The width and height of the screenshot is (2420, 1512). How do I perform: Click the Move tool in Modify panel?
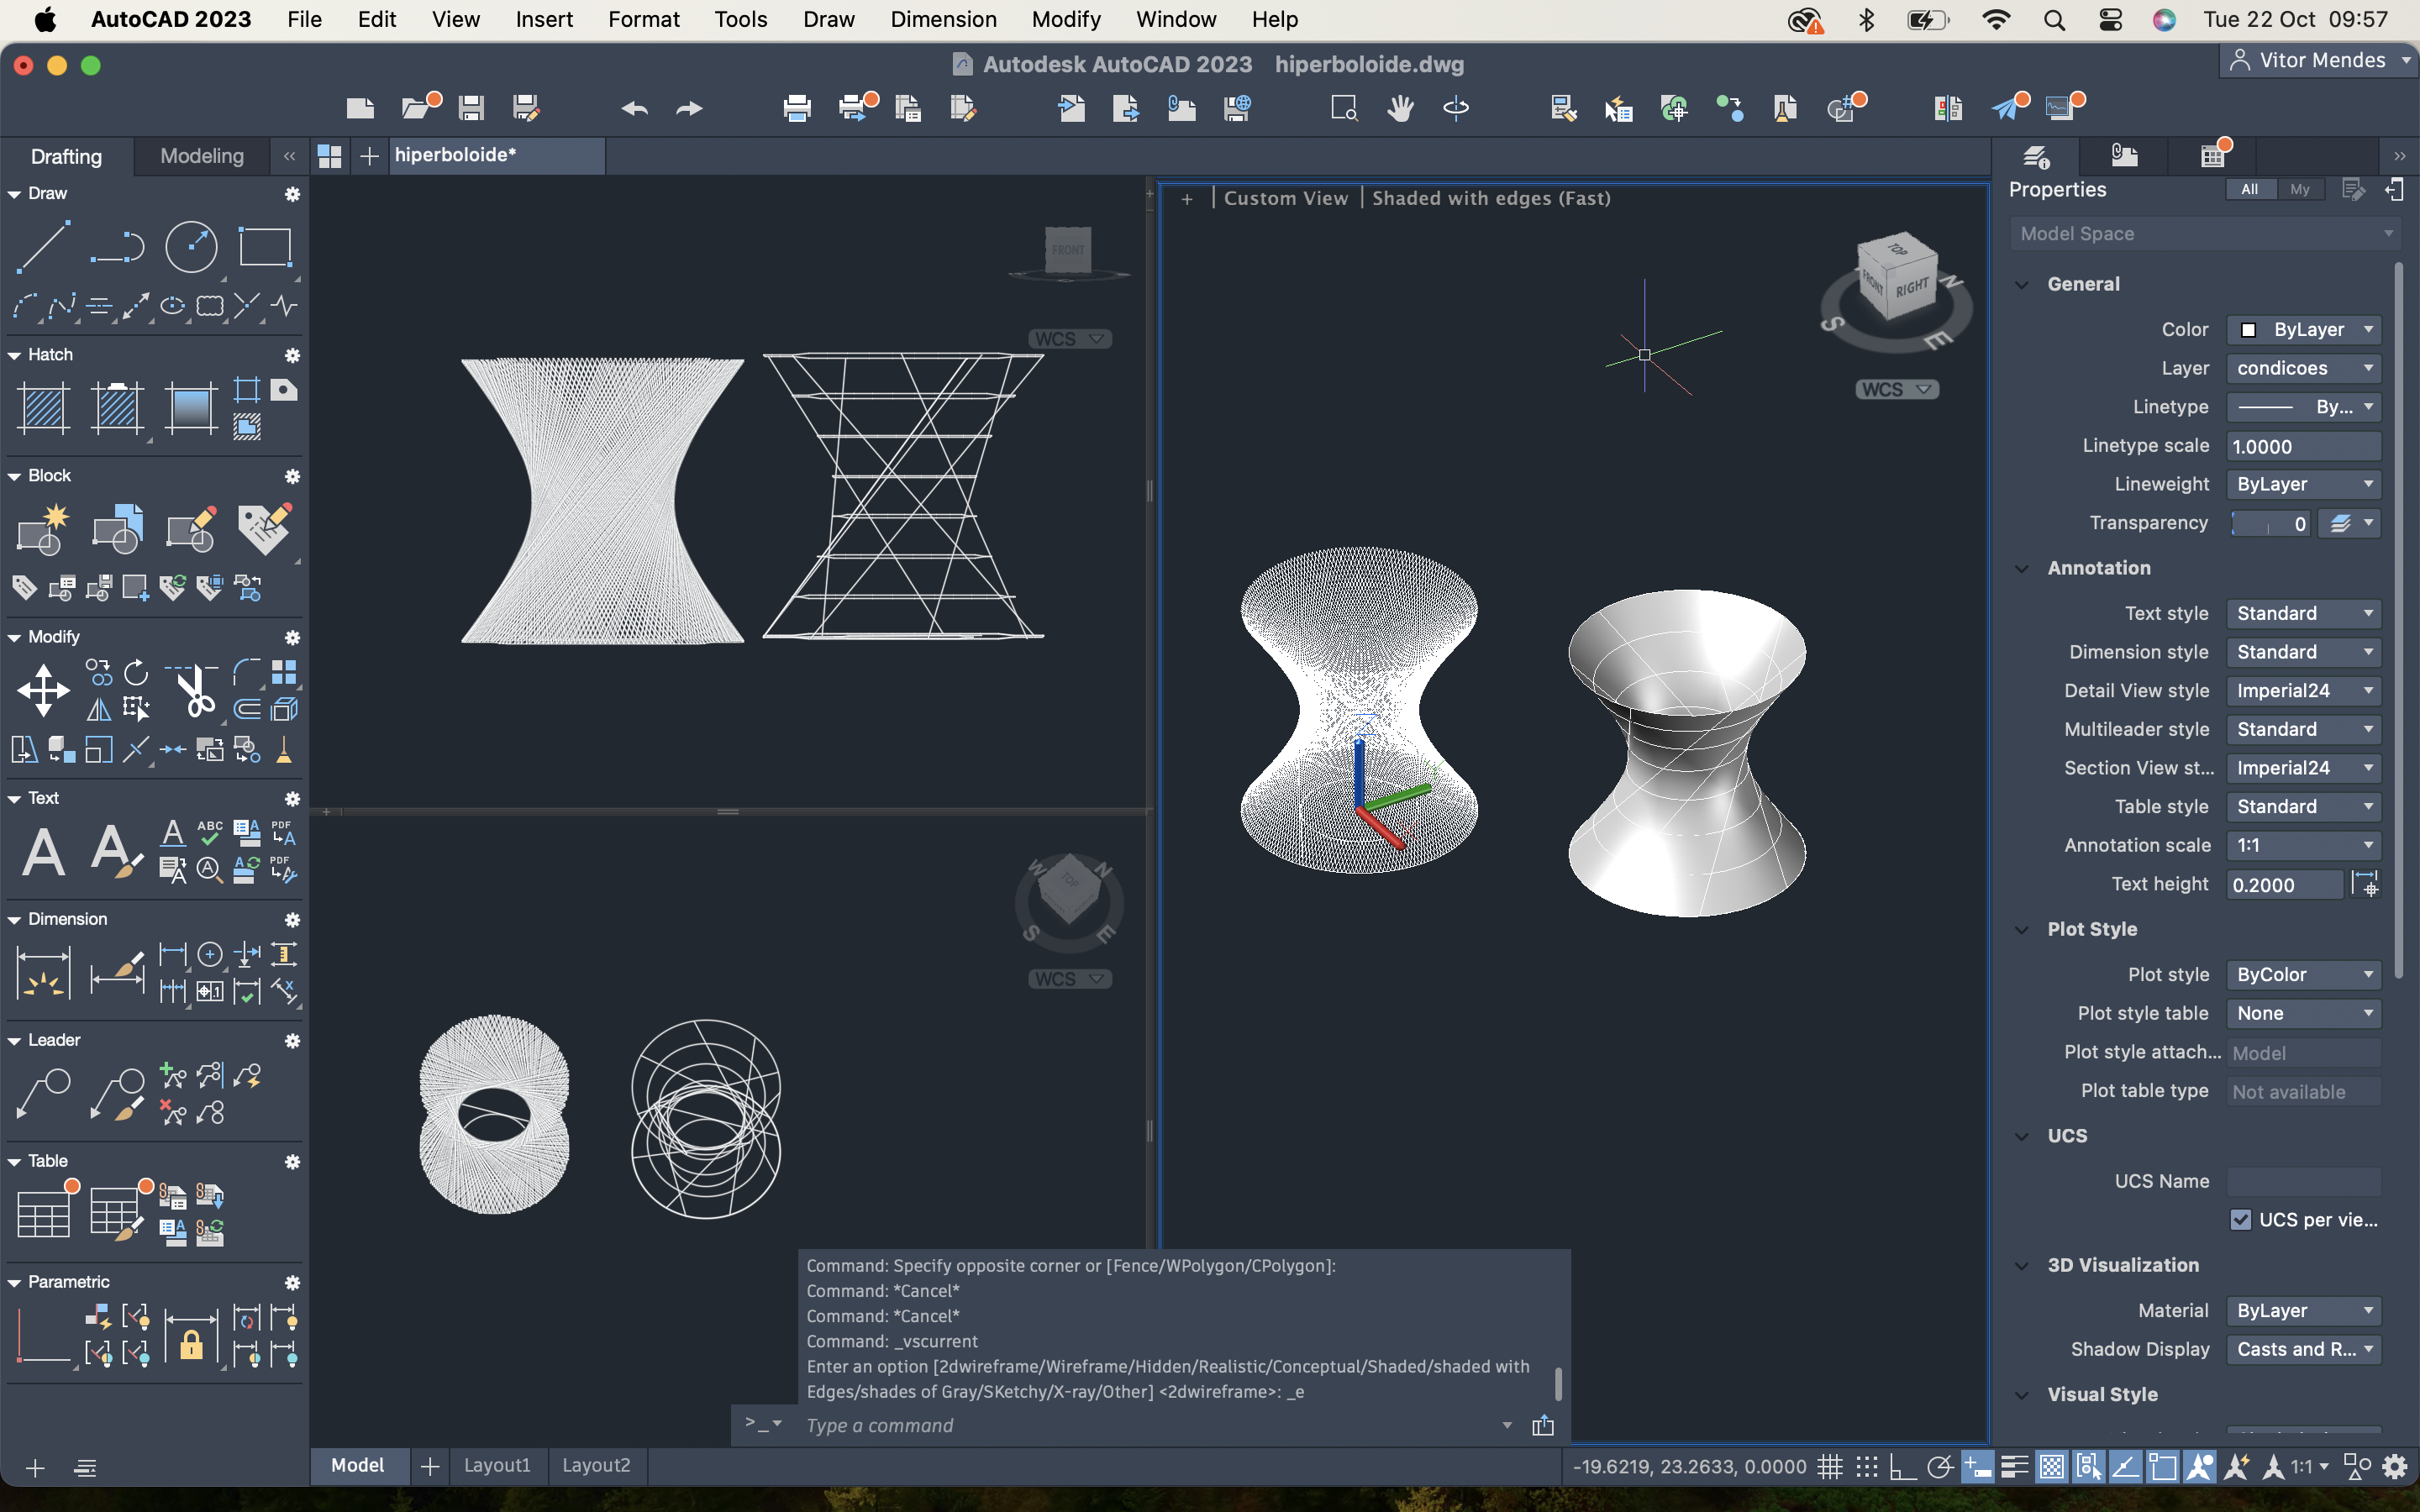coord(43,690)
